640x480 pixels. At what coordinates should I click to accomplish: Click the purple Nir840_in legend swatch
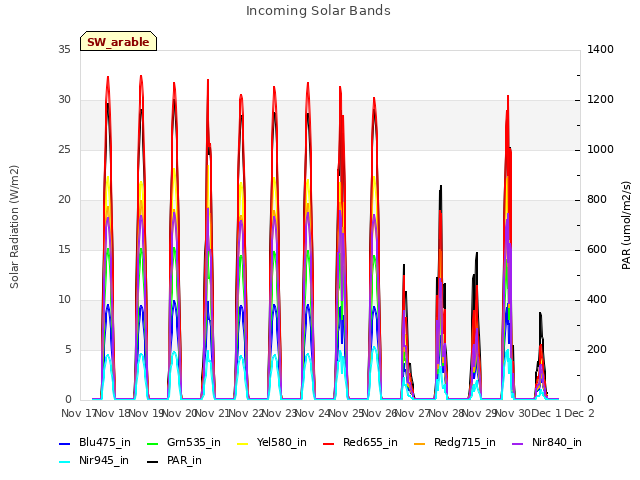[x=518, y=444]
